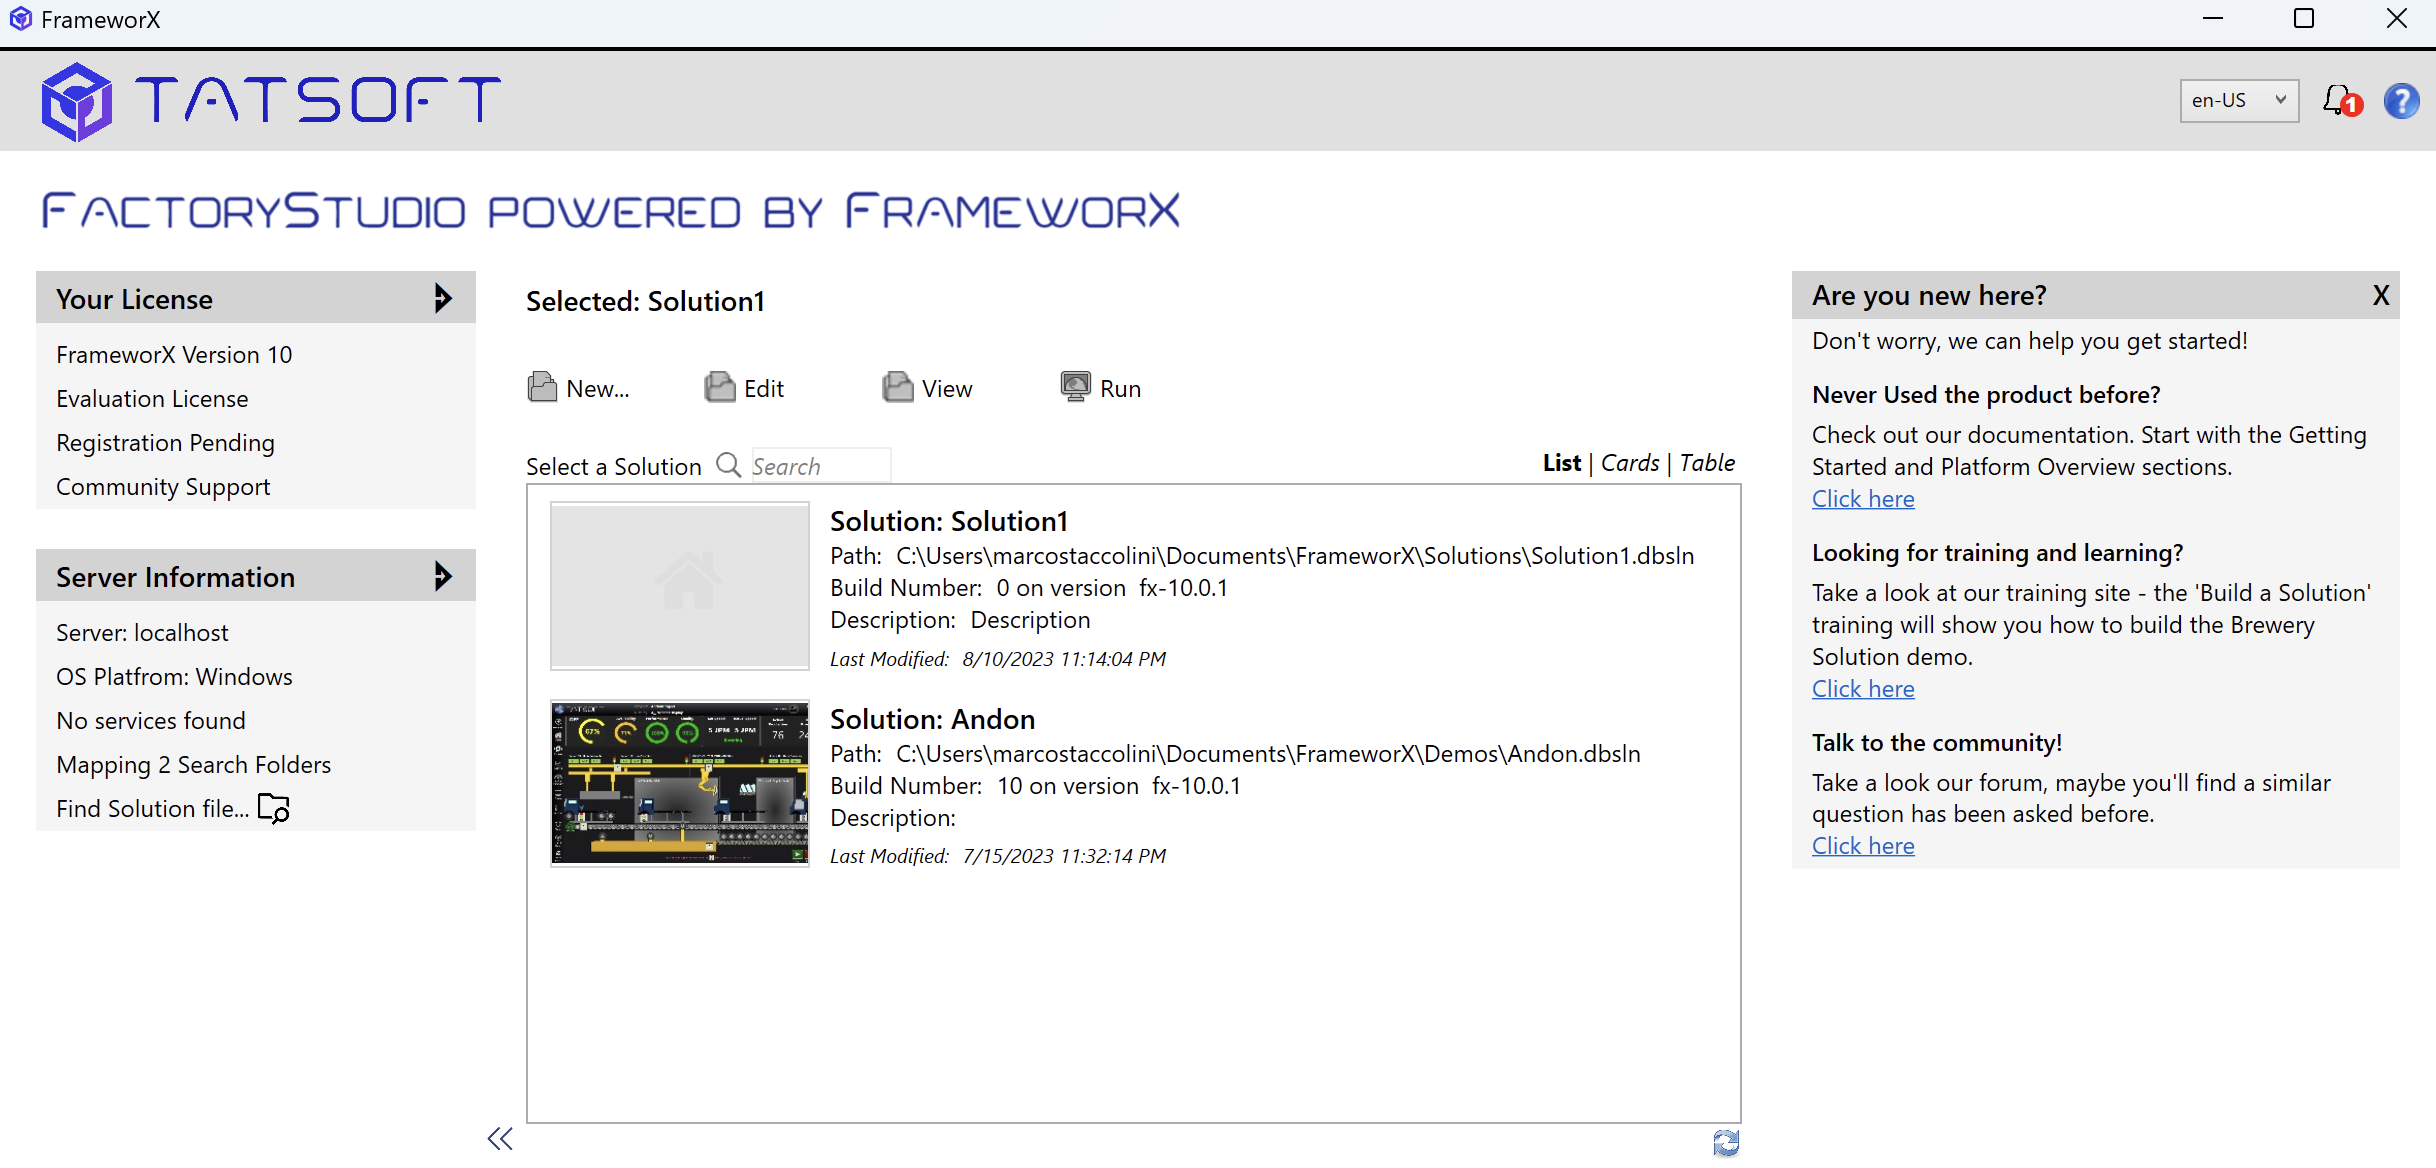Screen dimensions: 2436x1168
Task: Maximize the FrameworX window
Action: click(x=2304, y=19)
